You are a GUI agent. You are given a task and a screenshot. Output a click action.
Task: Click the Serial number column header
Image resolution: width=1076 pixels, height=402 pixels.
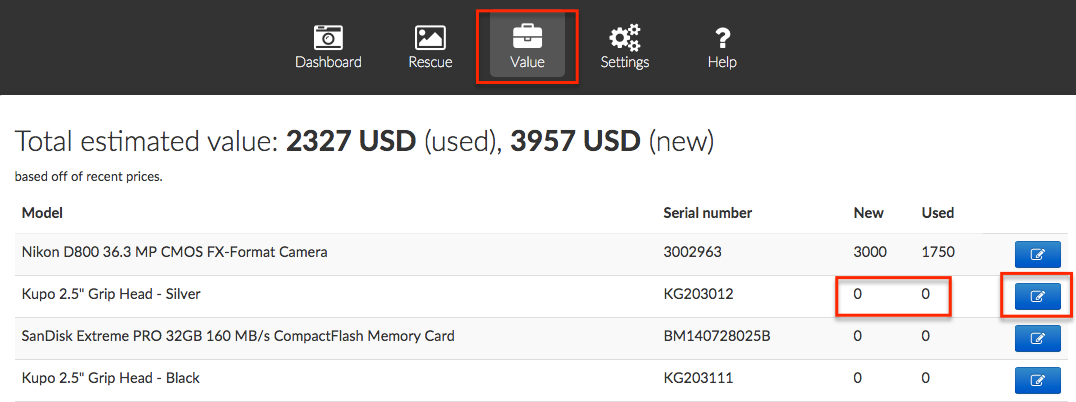pyautogui.click(x=707, y=213)
